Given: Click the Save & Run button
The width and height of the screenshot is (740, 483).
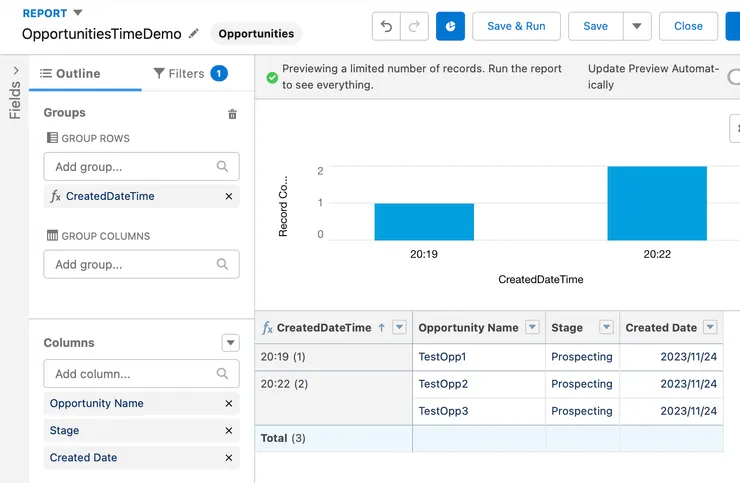Looking at the screenshot, I should 516,27.
